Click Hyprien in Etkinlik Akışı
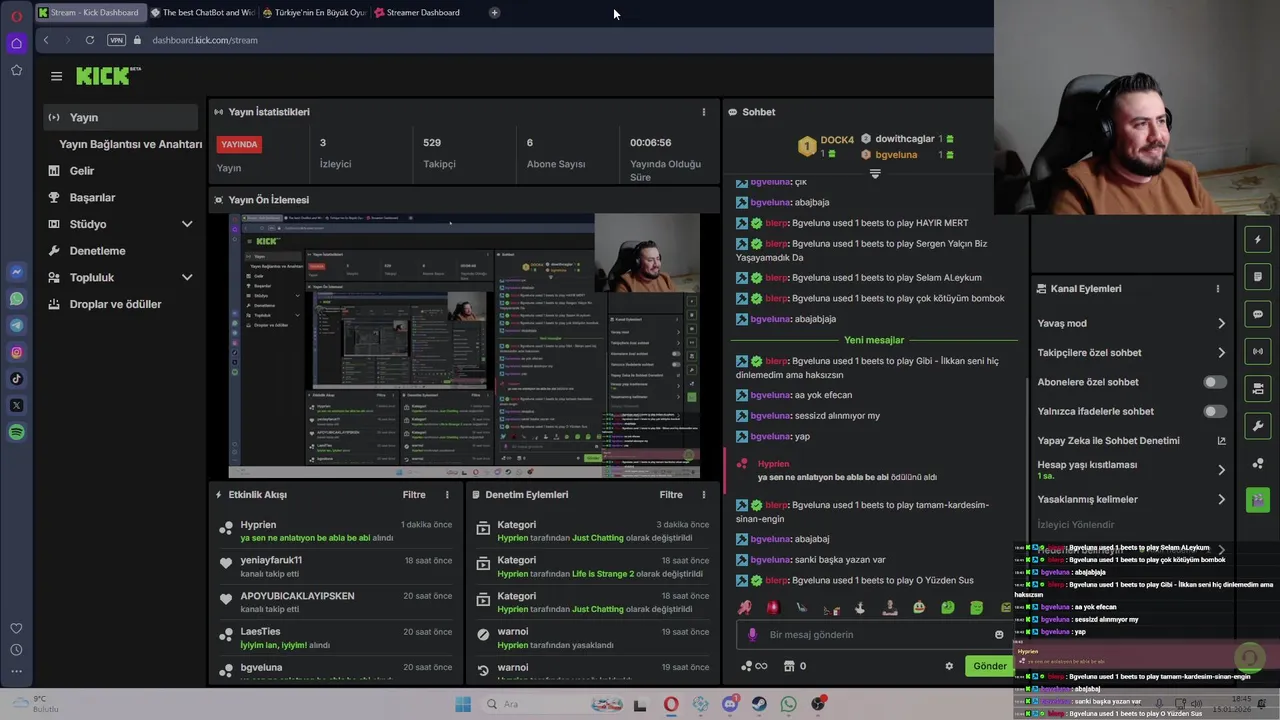The height and width of the screenshot is (720, 1280). [258, 524]
